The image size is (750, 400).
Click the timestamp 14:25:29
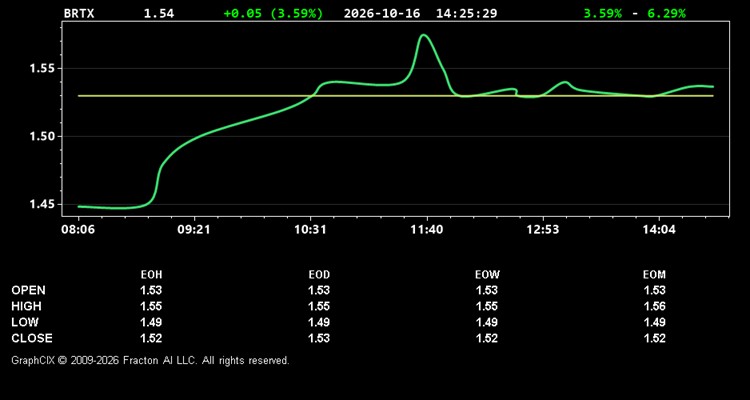coord(466,13)
